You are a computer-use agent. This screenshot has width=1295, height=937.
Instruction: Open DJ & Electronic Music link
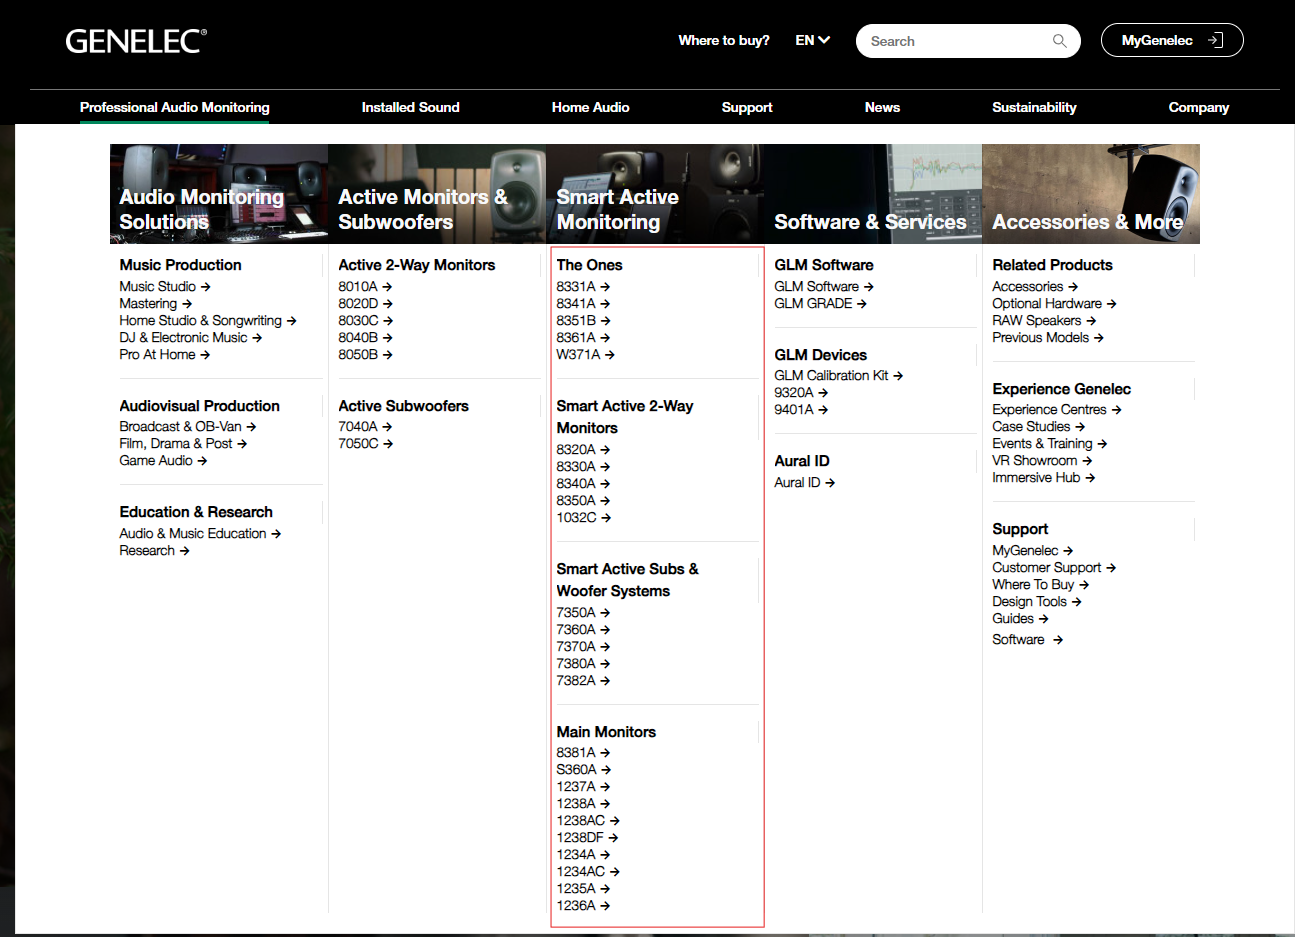[190, 337]
